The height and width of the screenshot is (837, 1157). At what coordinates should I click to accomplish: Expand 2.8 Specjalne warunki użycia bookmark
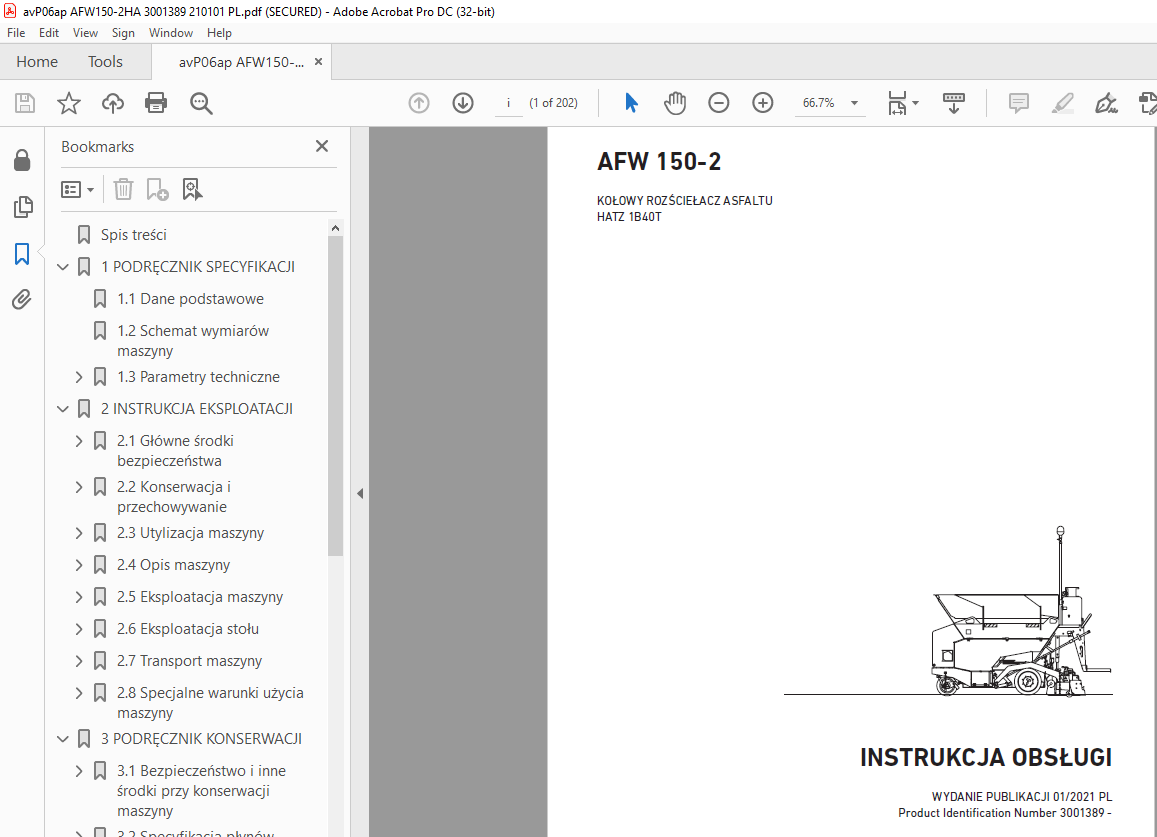pyautogui.click(x=79, y=693)
